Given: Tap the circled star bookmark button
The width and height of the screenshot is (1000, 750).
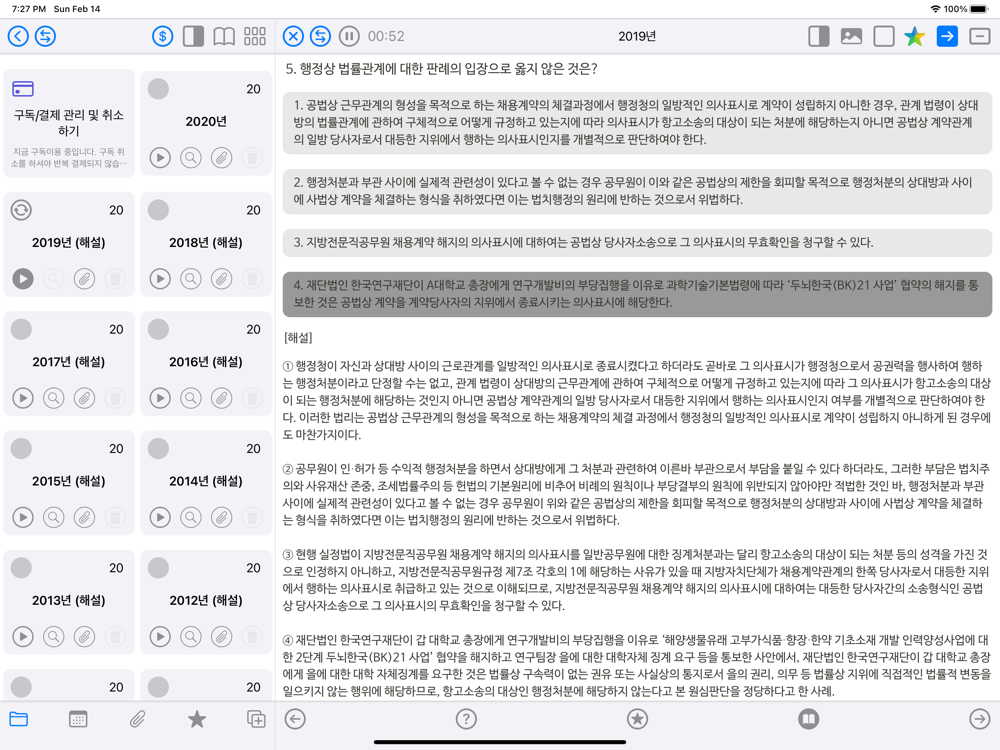Looking at the screenshot, I should [x=637, y=719].
